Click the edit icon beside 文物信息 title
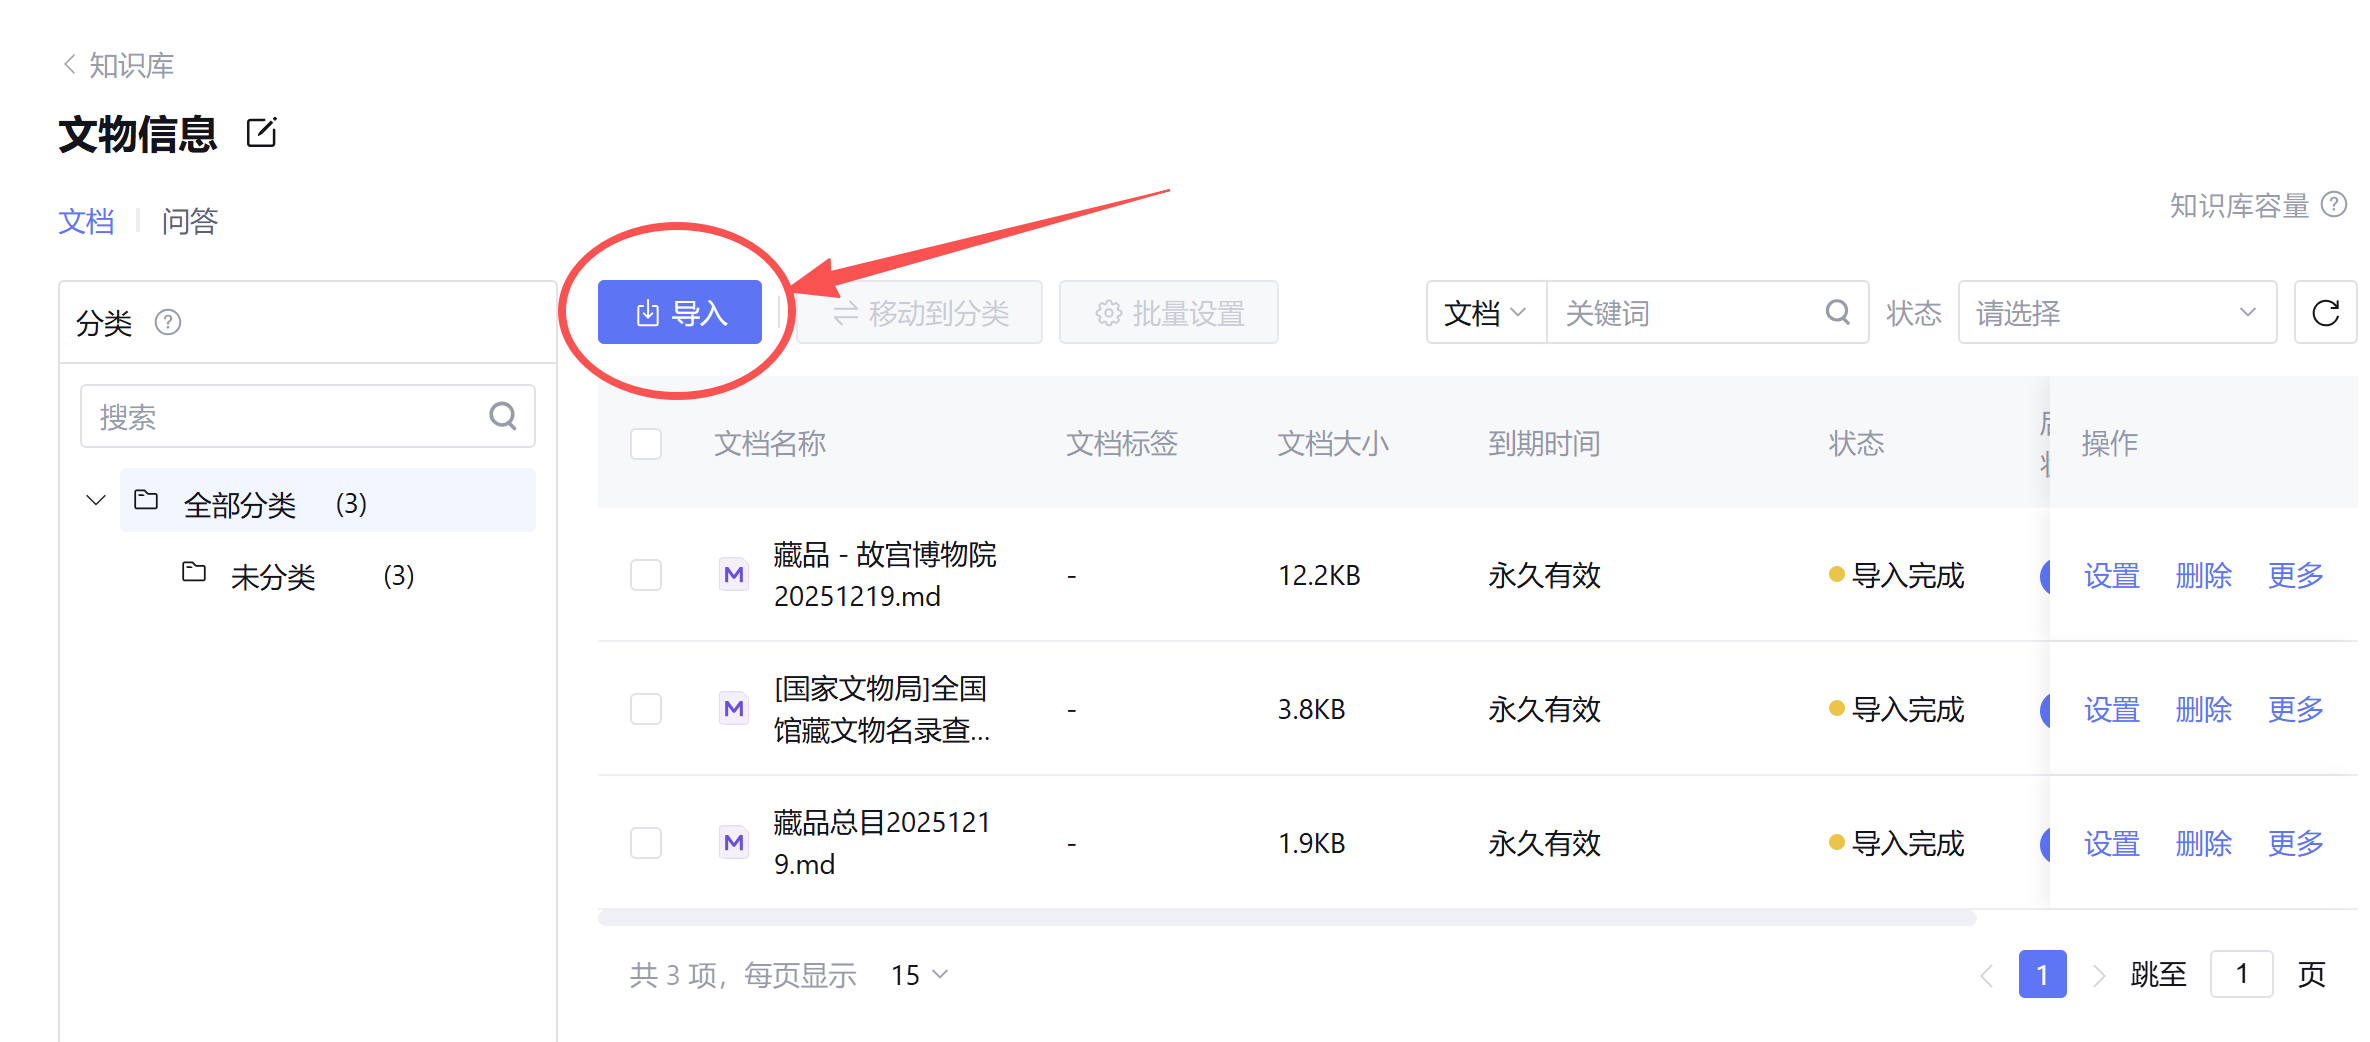2370x1042 pixels. click(262, 133)
